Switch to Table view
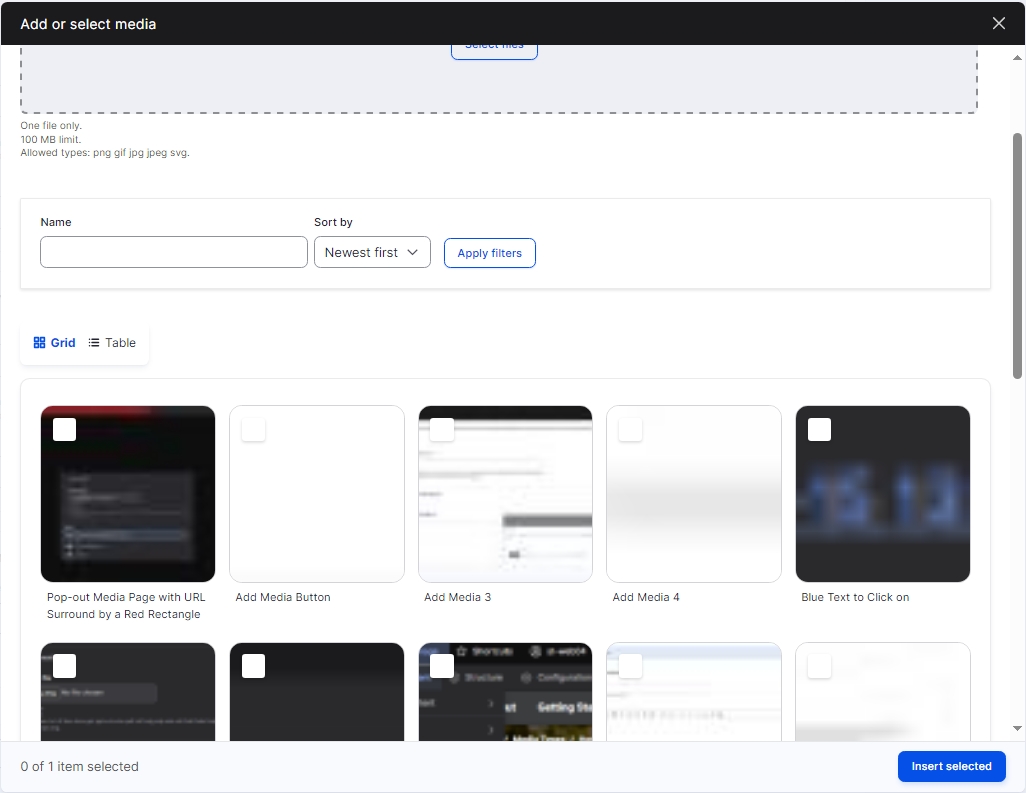This screenshot has height=793, width=1026. [x=112, y=343]
